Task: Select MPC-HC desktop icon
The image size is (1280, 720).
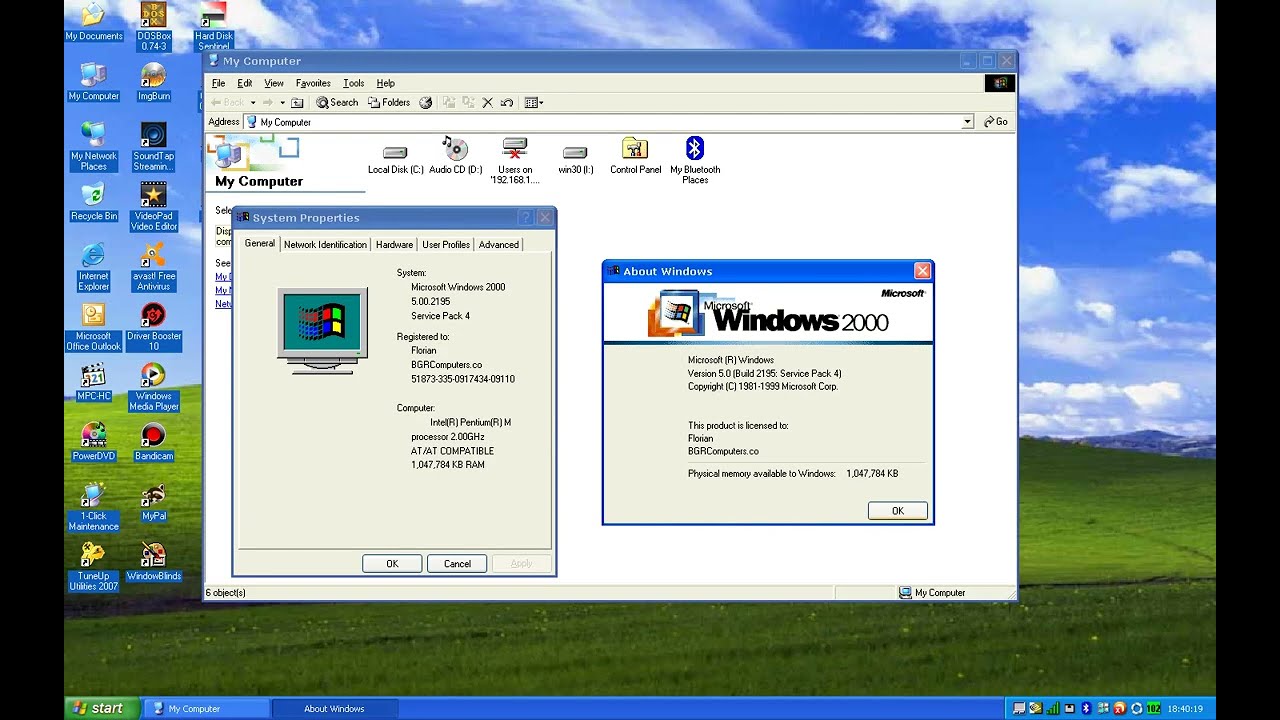Action: 93,382
